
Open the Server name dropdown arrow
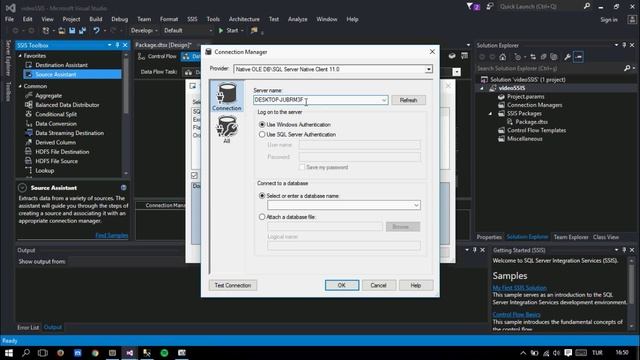coord(384,100)
